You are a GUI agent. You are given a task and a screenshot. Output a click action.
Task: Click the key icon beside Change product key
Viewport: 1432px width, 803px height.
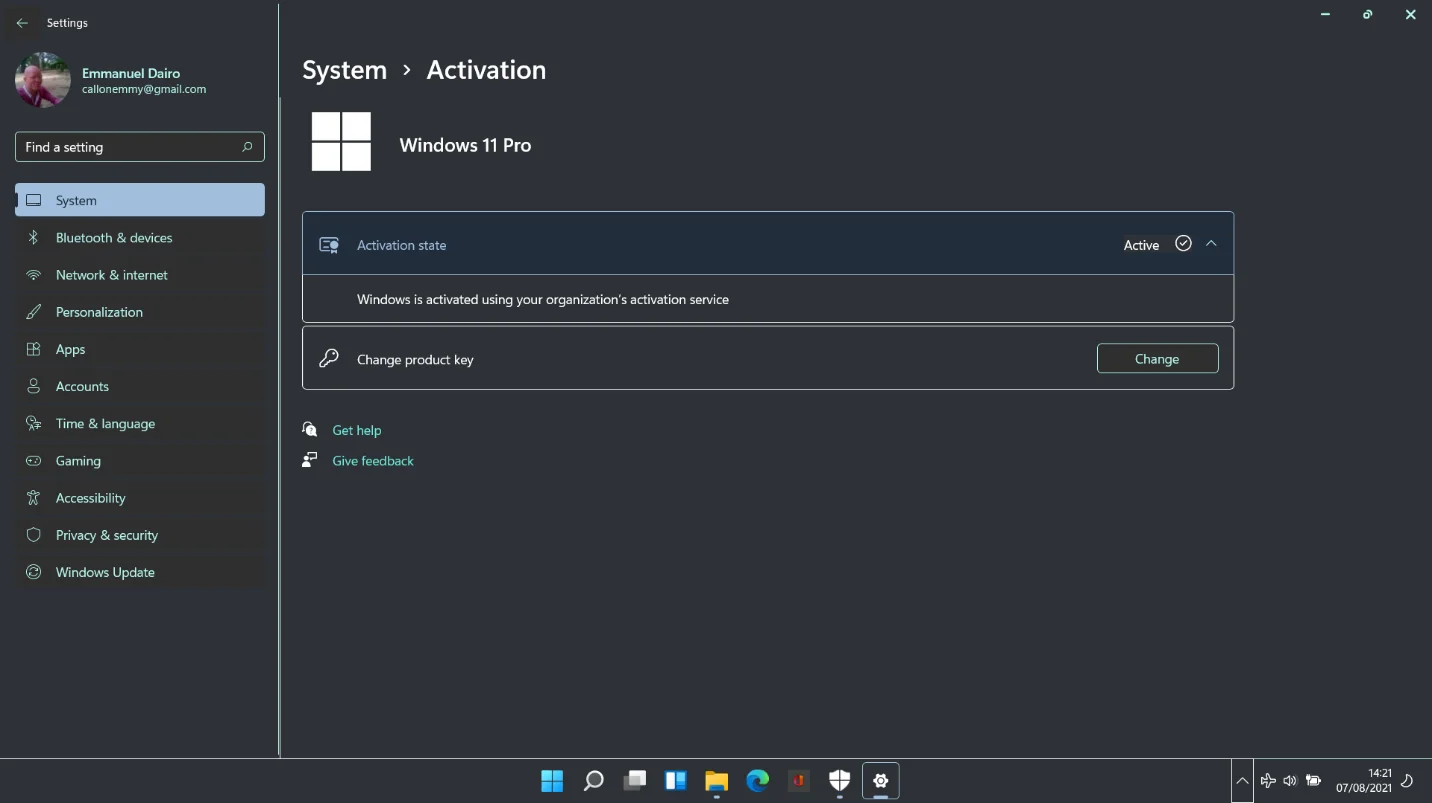click(x=329, y=358)
